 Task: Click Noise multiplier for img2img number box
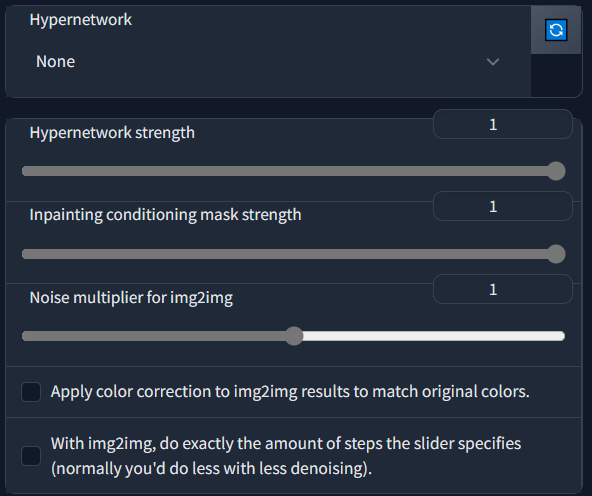coord(503,289)
